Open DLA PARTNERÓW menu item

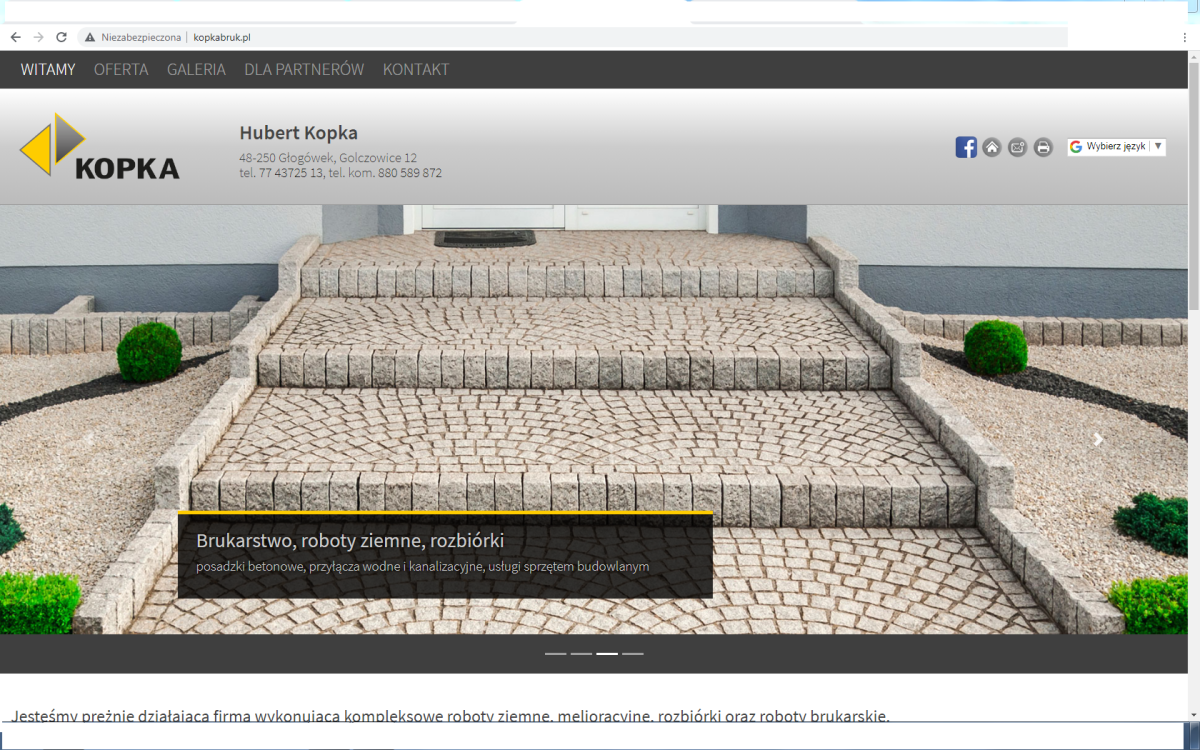[304, 70]
